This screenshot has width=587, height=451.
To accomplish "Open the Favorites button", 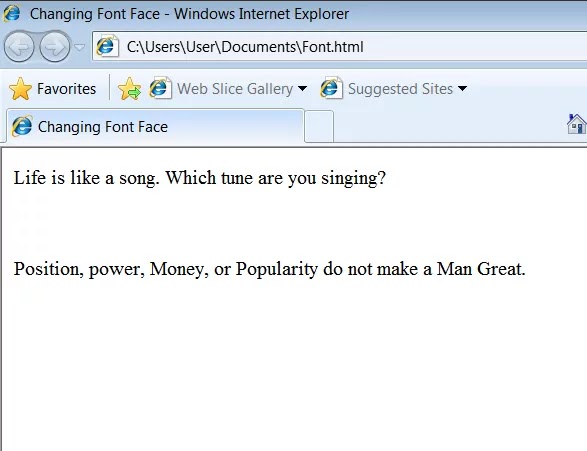I will coord(53,89).
